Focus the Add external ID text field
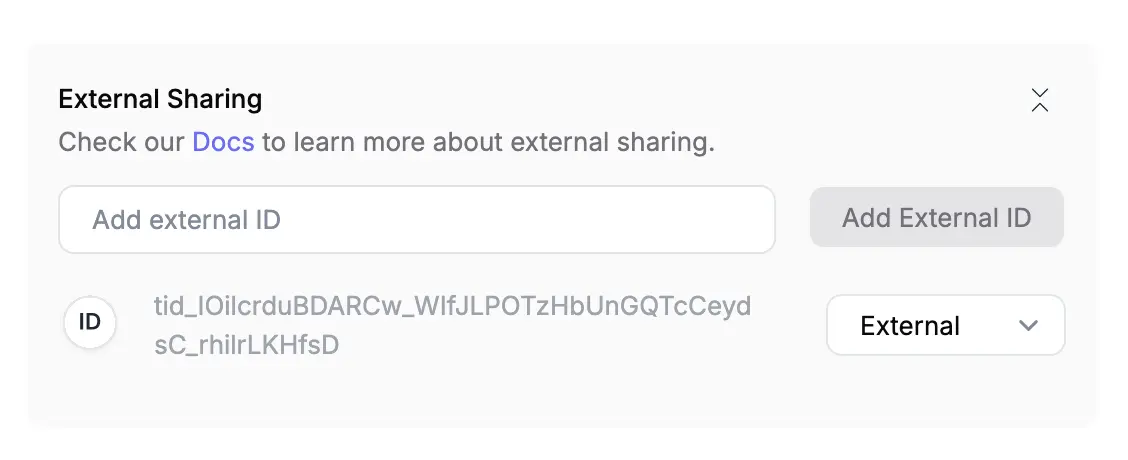1128x460 pixels. (417, 220)
